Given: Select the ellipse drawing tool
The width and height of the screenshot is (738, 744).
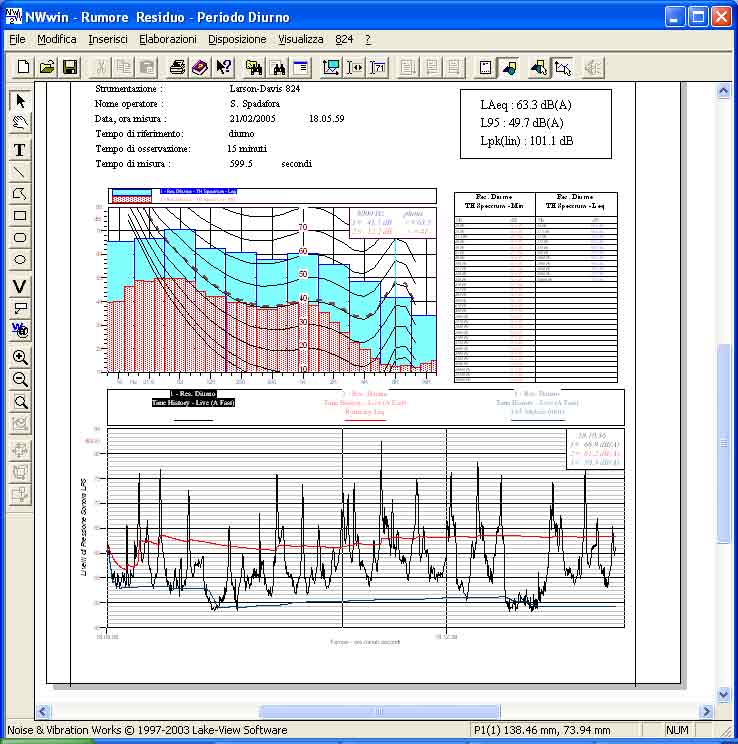Looking at the screenshot, I should tap(20, 260).
